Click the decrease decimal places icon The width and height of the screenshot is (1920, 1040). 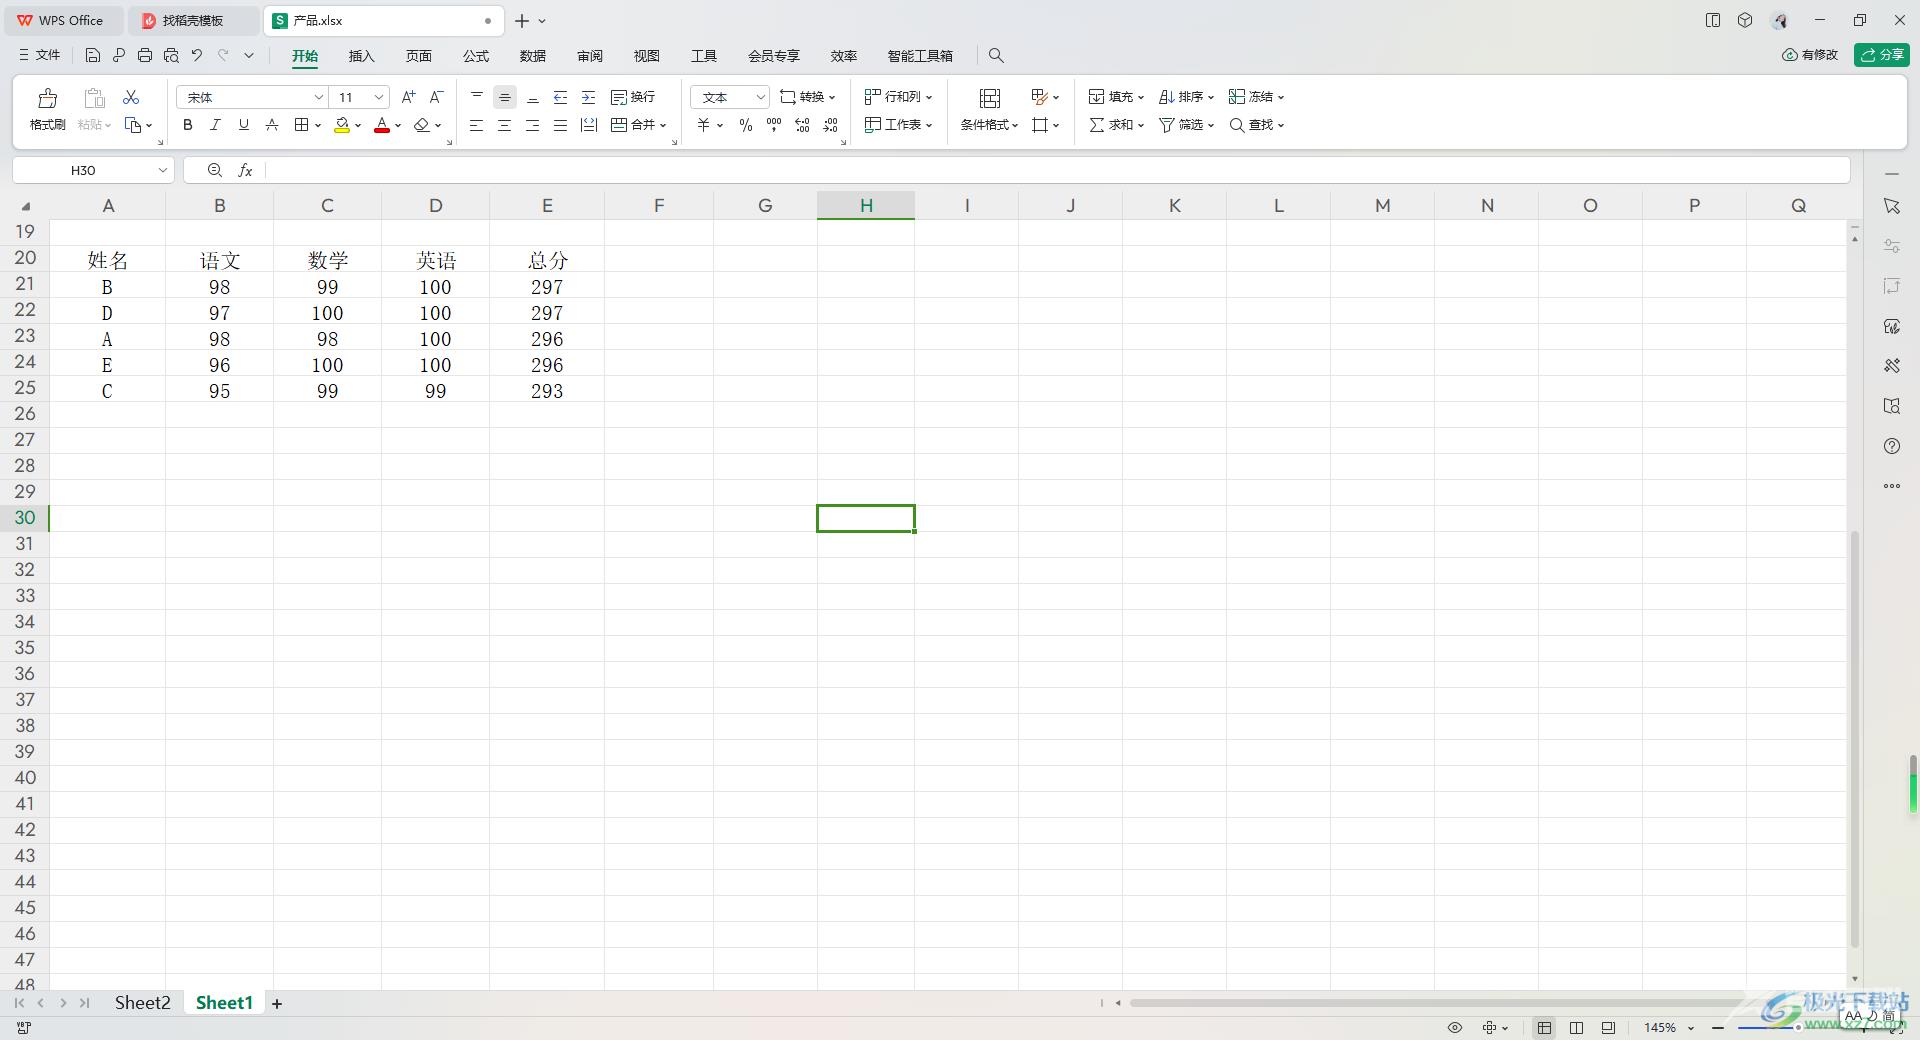click(831, 125)
